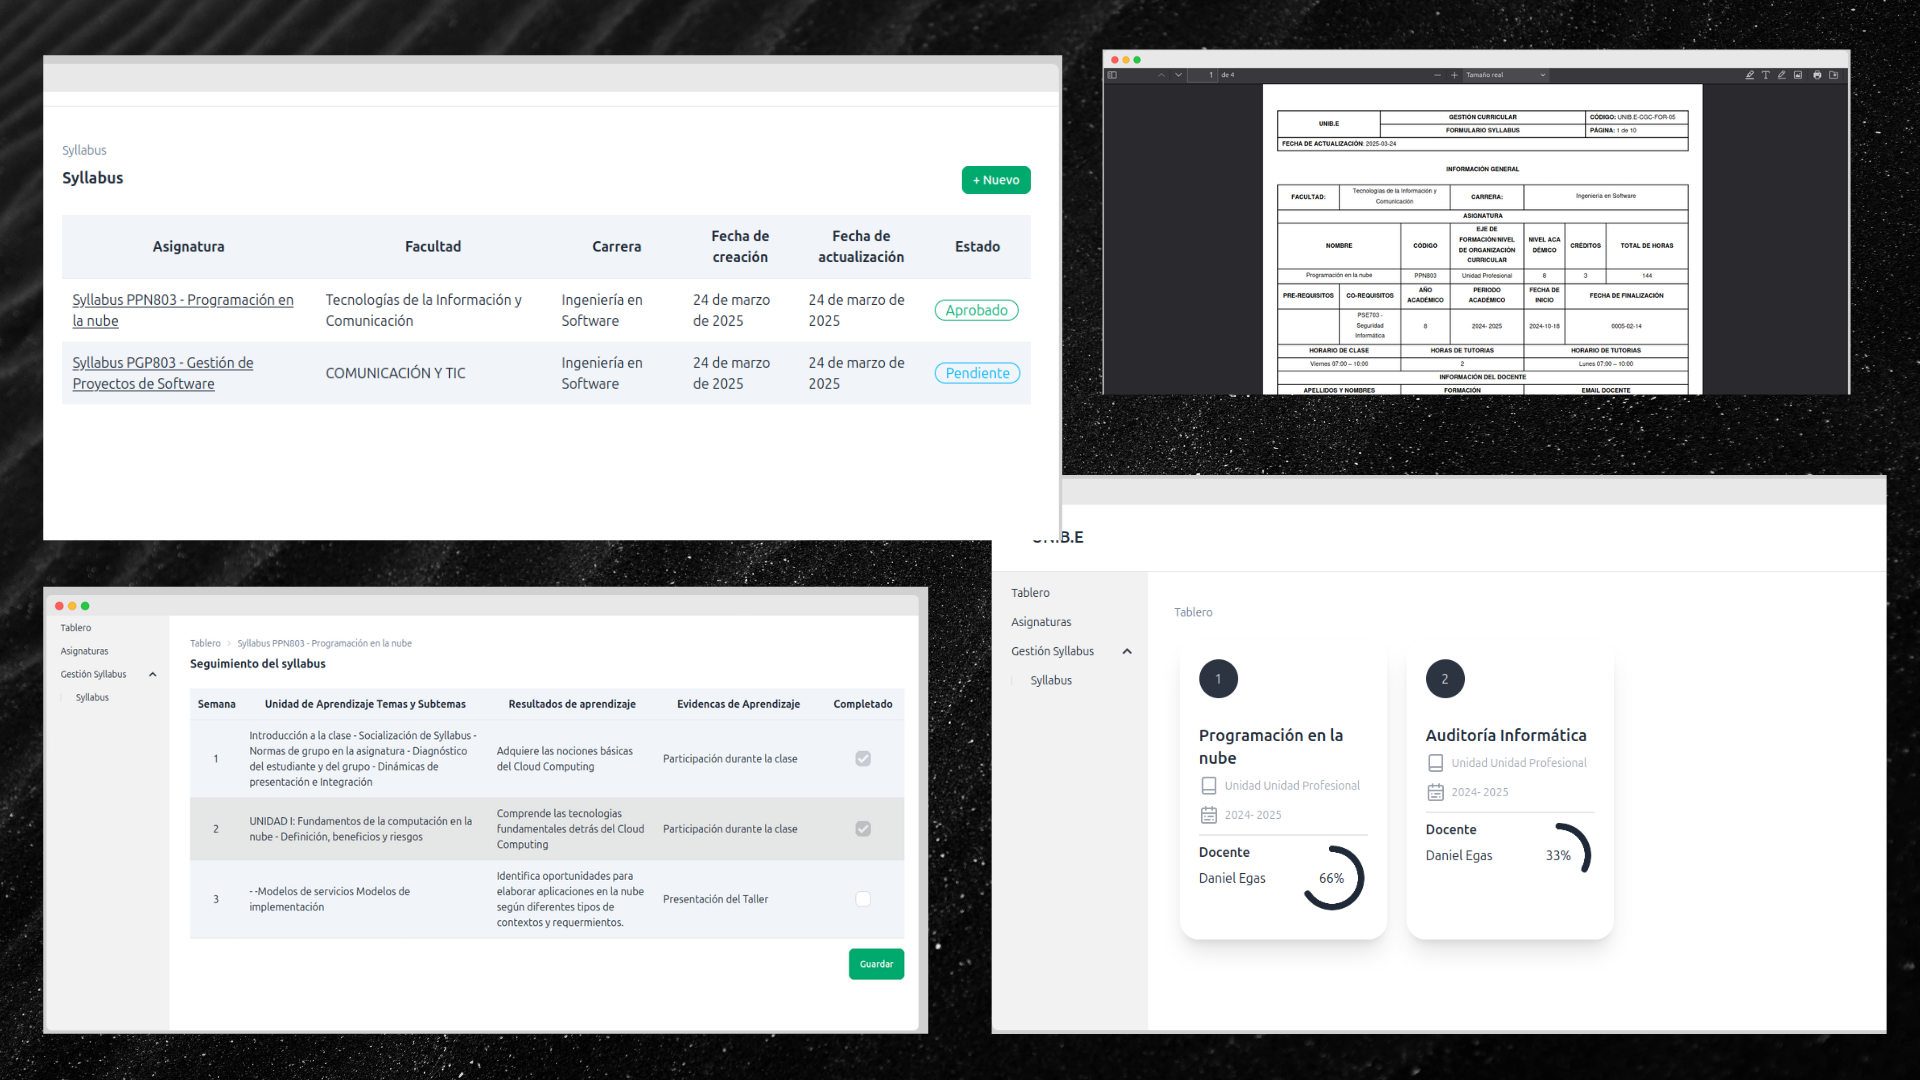Screen dimensions: 1920x1080
Task: Click the print icon in PDF toolbar
Action: coord(1817,75)
